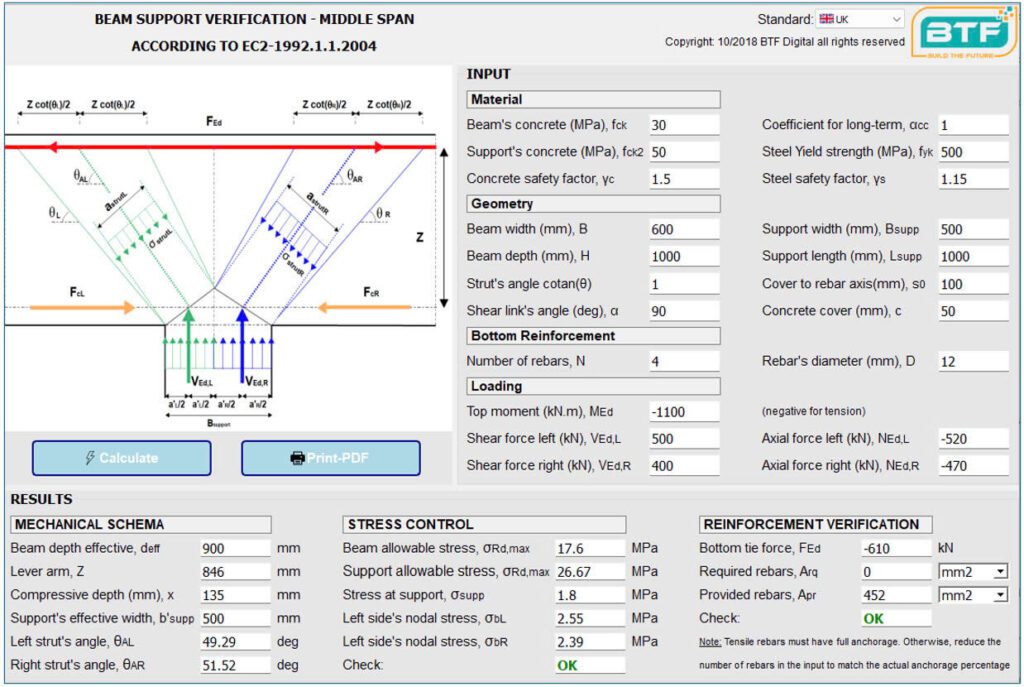The image size is (1024, 687).
Task: Click the Calculate button
Action: [x=122, y=458]
